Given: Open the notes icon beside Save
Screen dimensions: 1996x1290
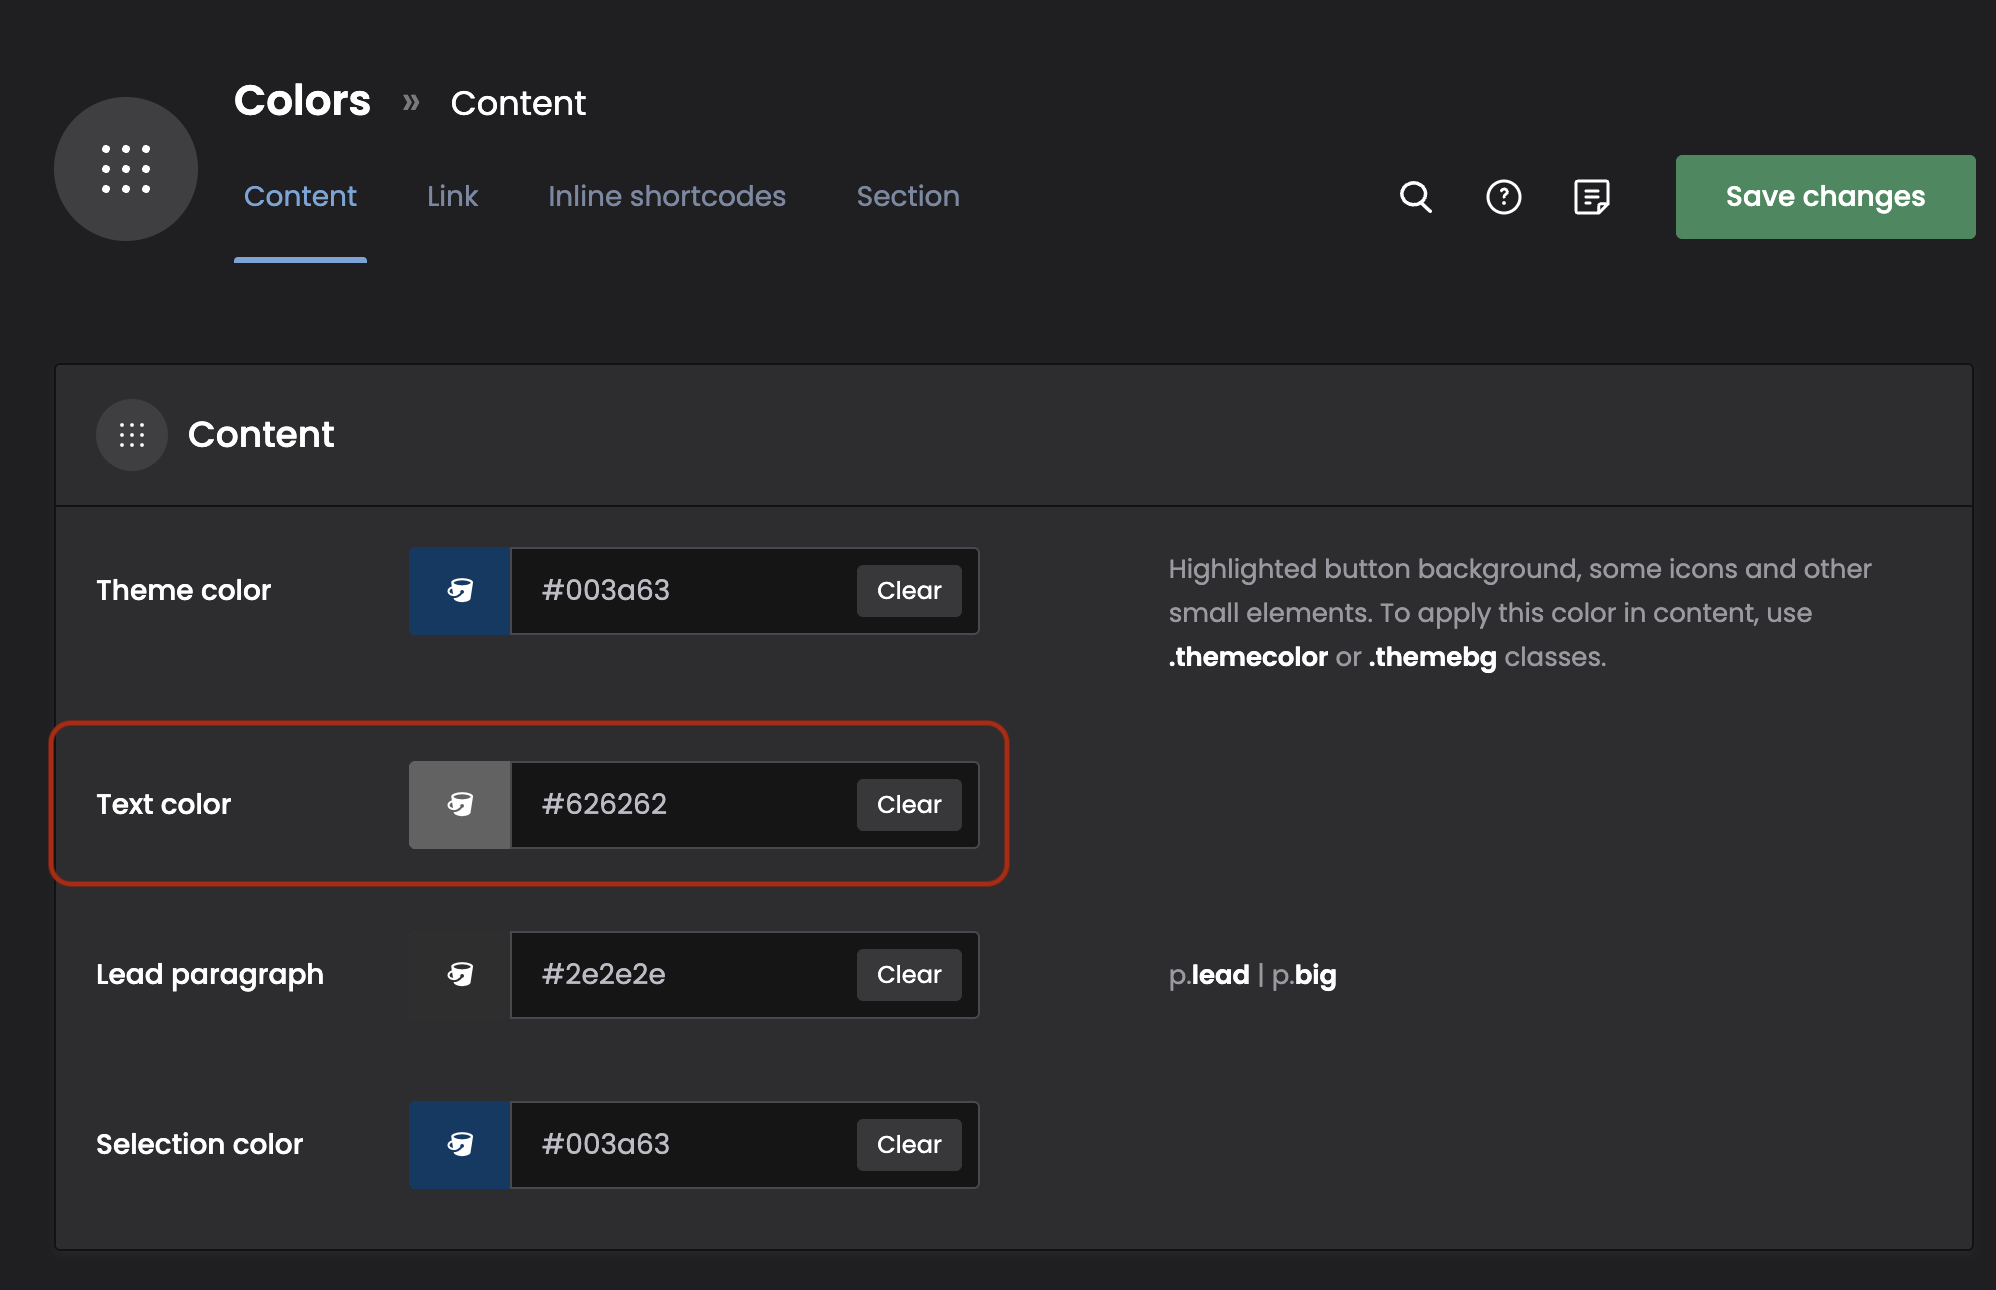Looking at the screenshot, I should (x=1591, y=197).
